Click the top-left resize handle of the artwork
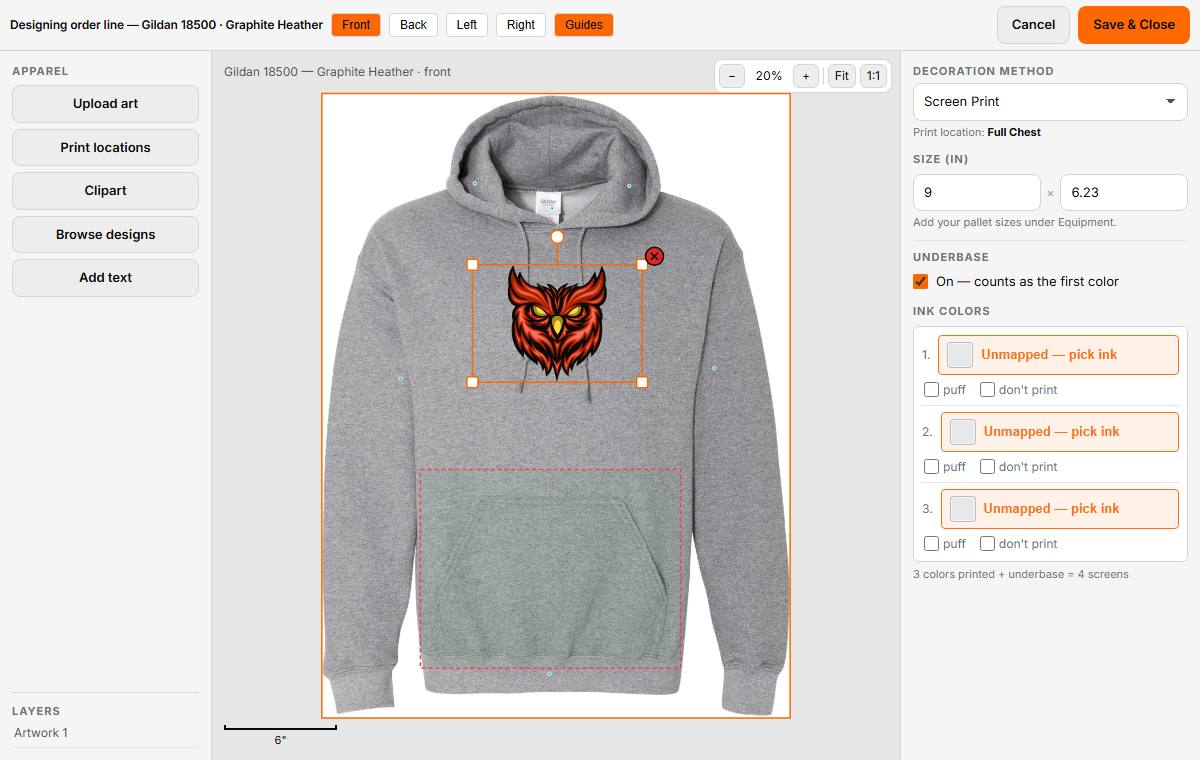1200x760 pixels. click(472, 265)
